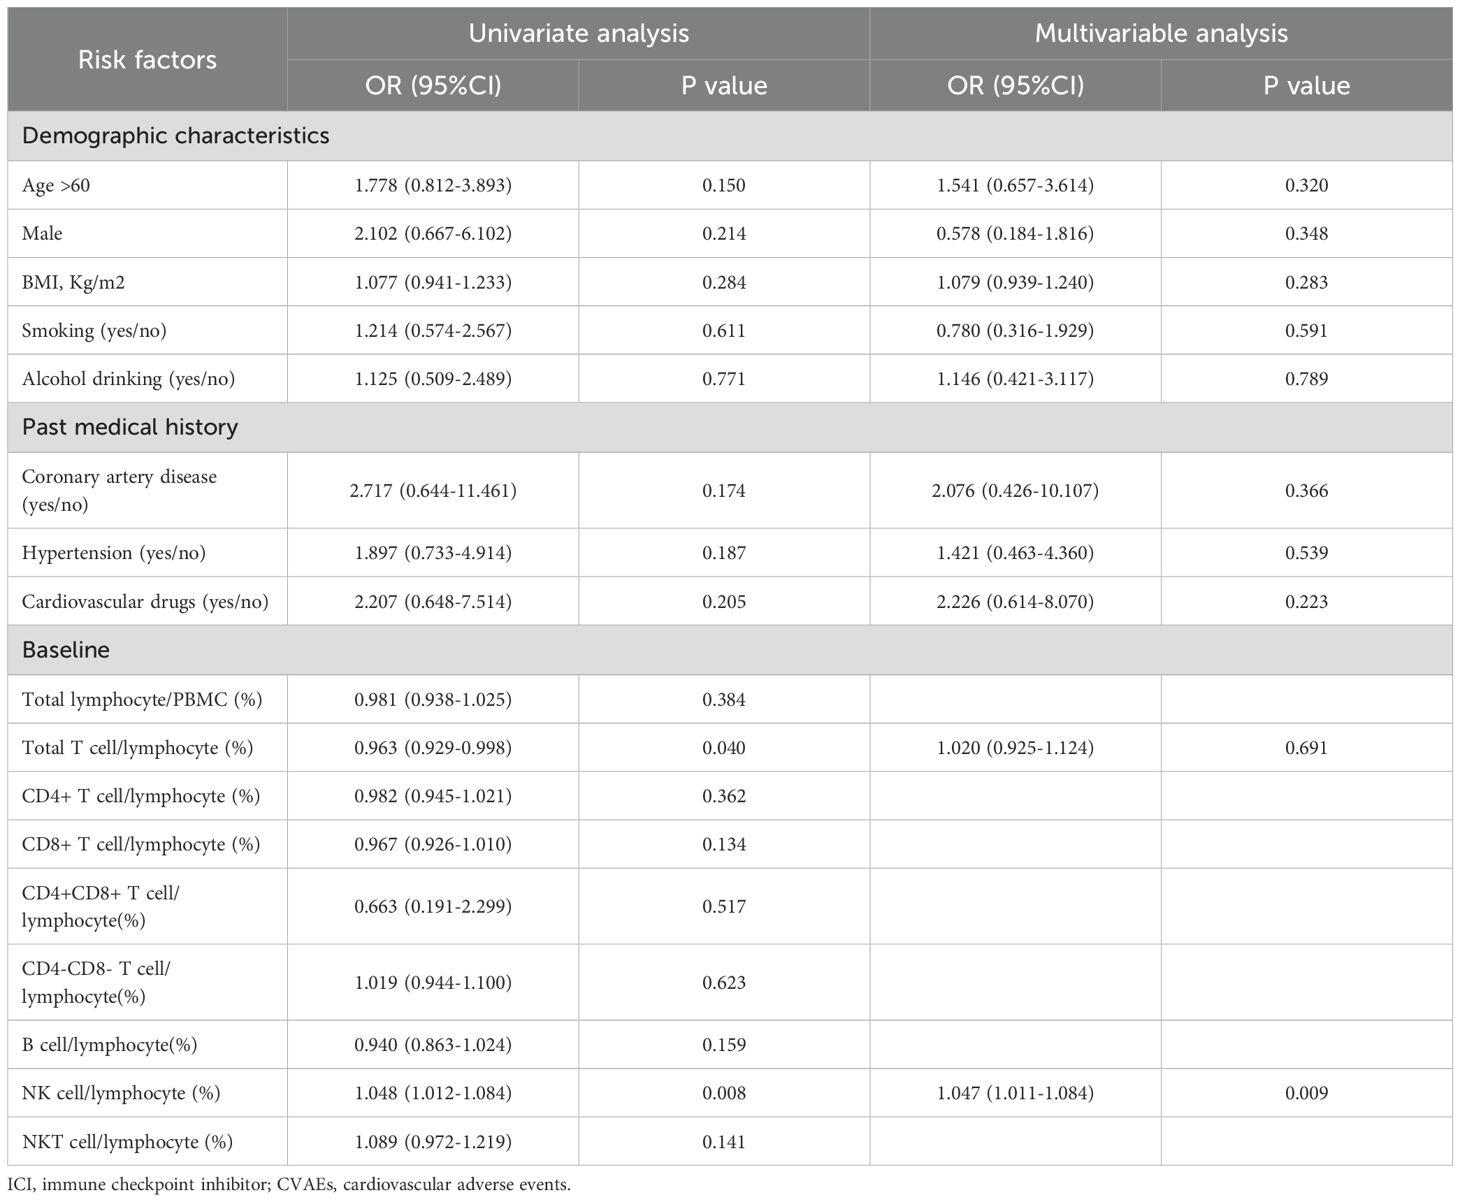Screen dimensions: 1460x1202
Task: Select 'CD4-CD8- T cell/ lymphocyte(%)' label
Action: (x=96, y=982)
